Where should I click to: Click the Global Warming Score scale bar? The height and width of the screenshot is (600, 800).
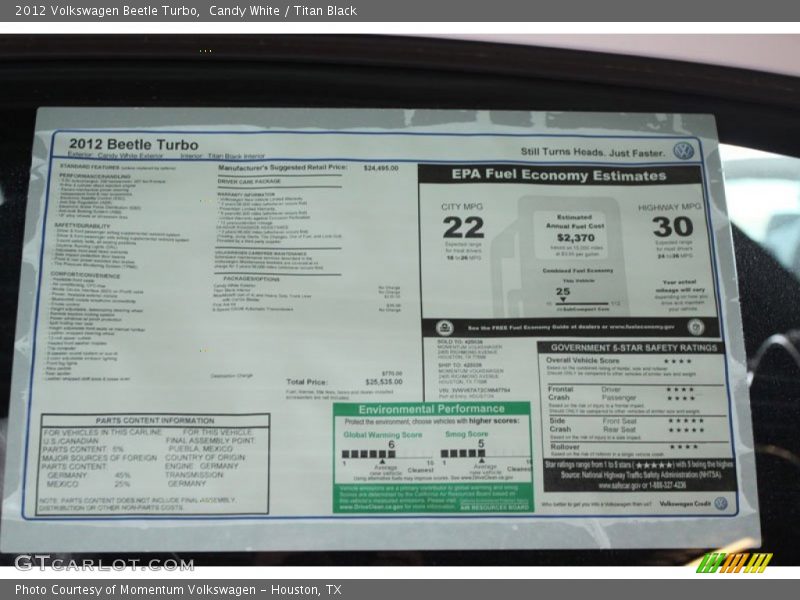376,453
